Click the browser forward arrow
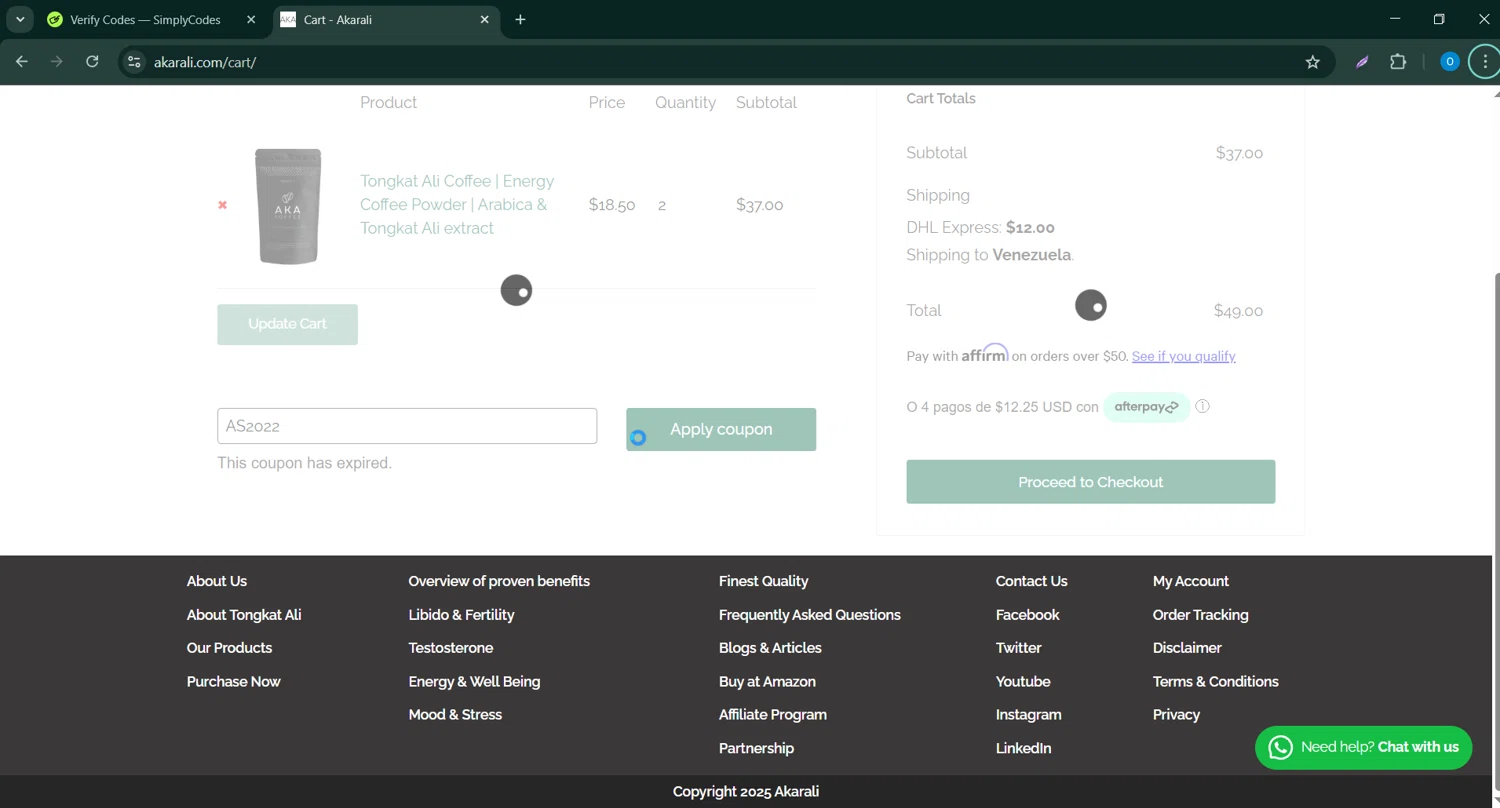 (57, 62)
